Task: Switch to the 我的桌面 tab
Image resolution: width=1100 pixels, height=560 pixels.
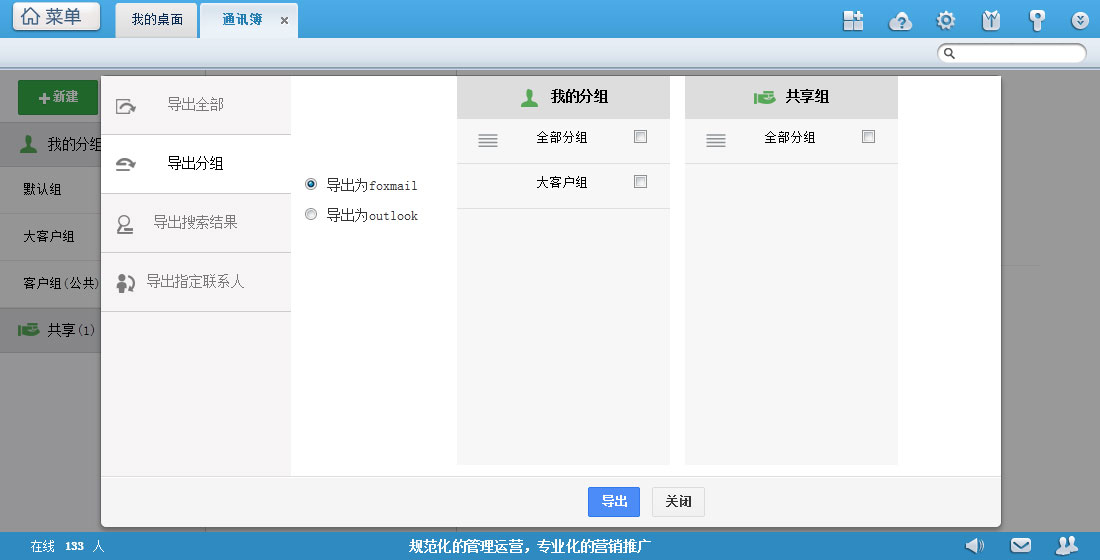Action: [x=157, y=20]
